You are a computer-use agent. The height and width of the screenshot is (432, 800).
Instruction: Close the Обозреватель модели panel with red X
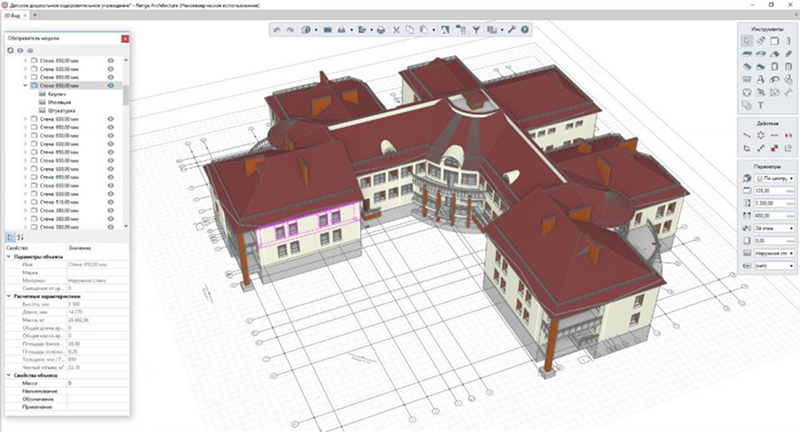[125, 38]
